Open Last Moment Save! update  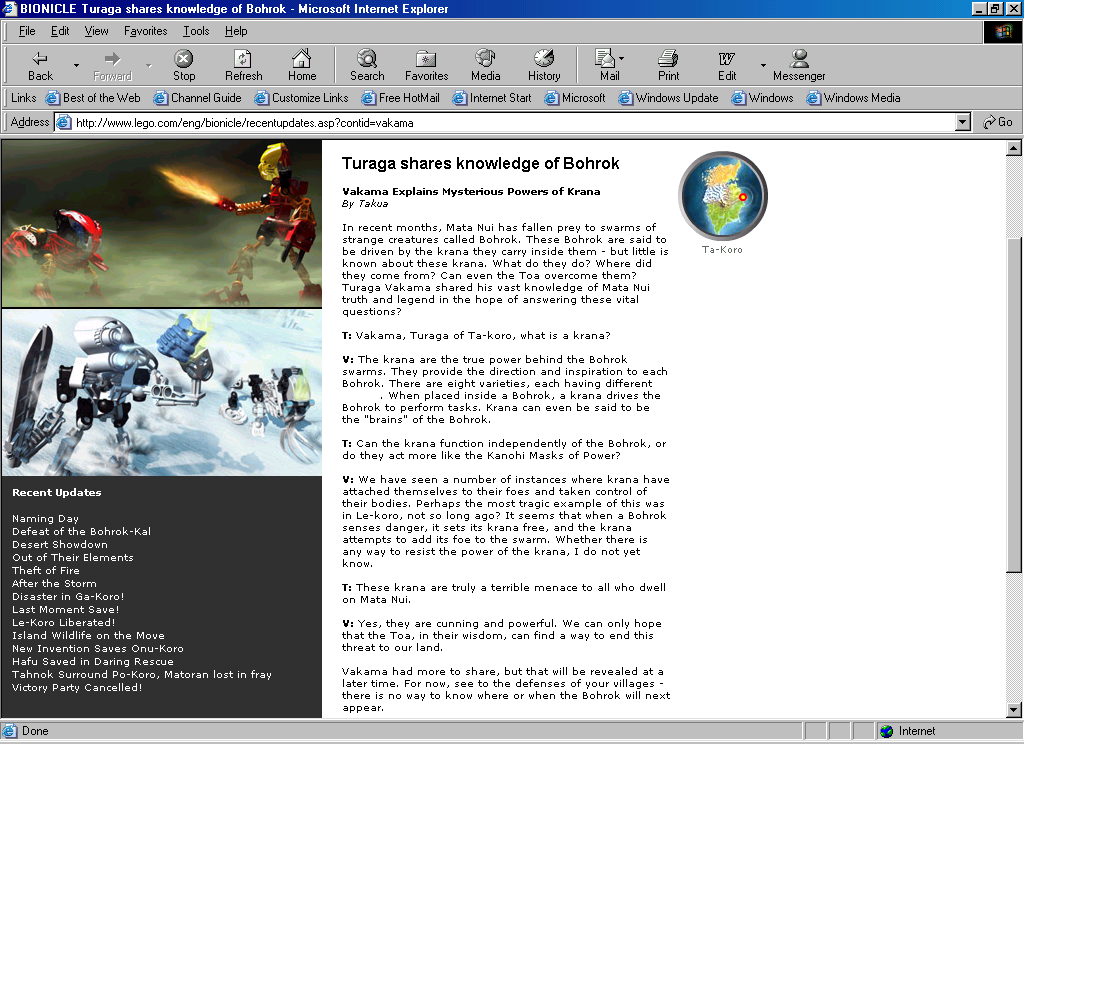coord(65,609)
